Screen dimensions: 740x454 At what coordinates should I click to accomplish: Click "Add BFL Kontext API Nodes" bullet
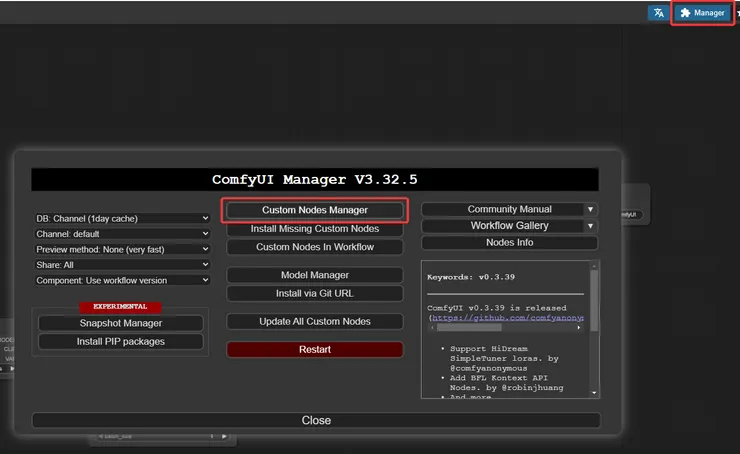tap(506, 383)
